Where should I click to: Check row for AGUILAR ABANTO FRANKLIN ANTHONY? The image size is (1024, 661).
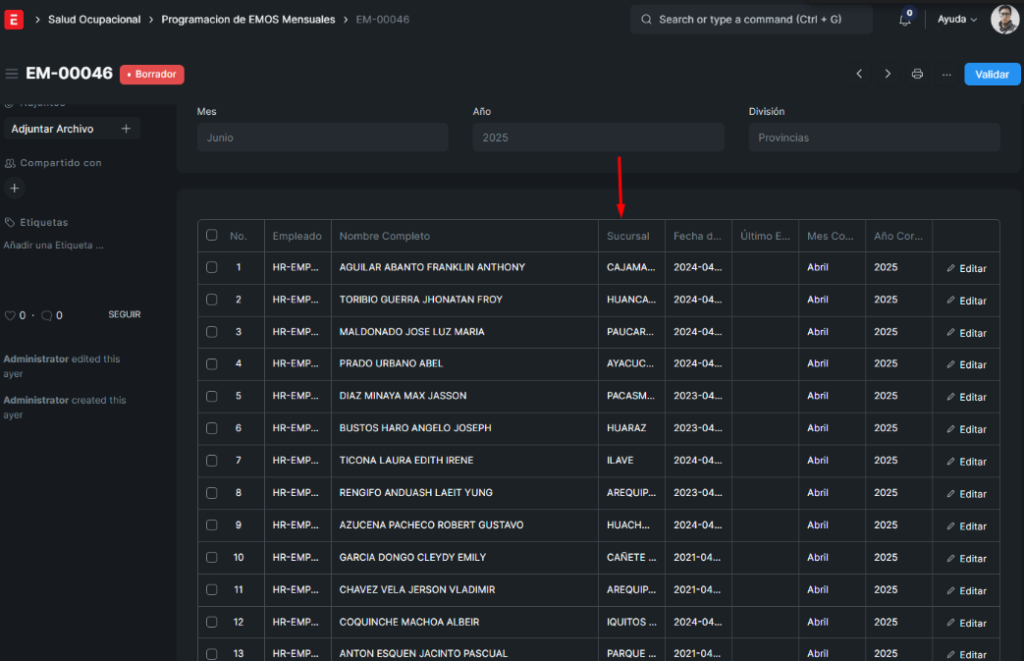(212, 267)
